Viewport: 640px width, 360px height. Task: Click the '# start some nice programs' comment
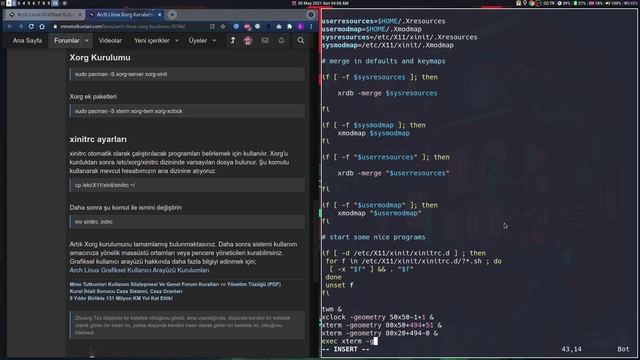pos(373,237)
